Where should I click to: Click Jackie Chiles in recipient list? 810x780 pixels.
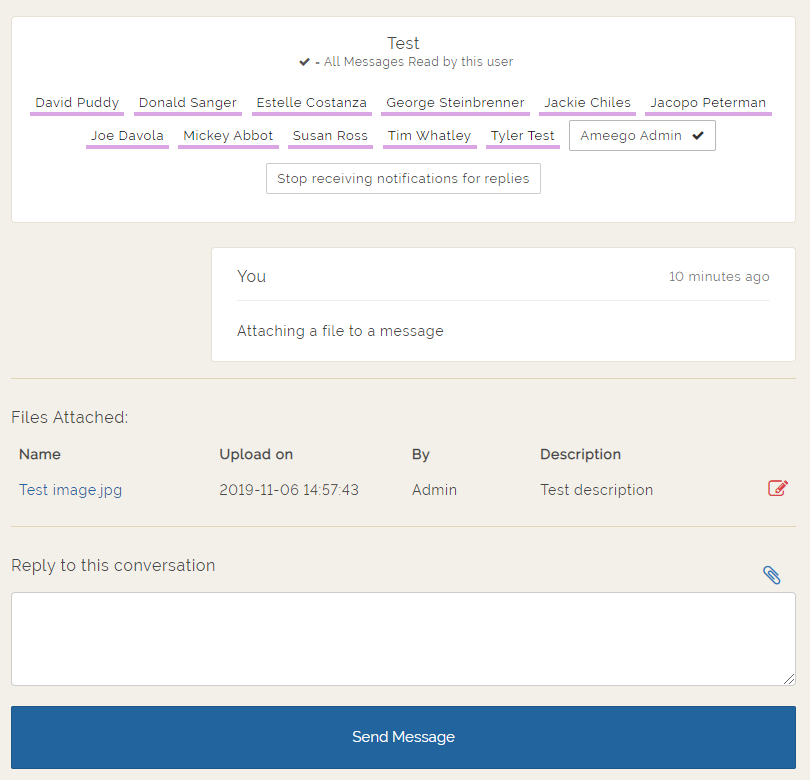click(x=587, y=103)
